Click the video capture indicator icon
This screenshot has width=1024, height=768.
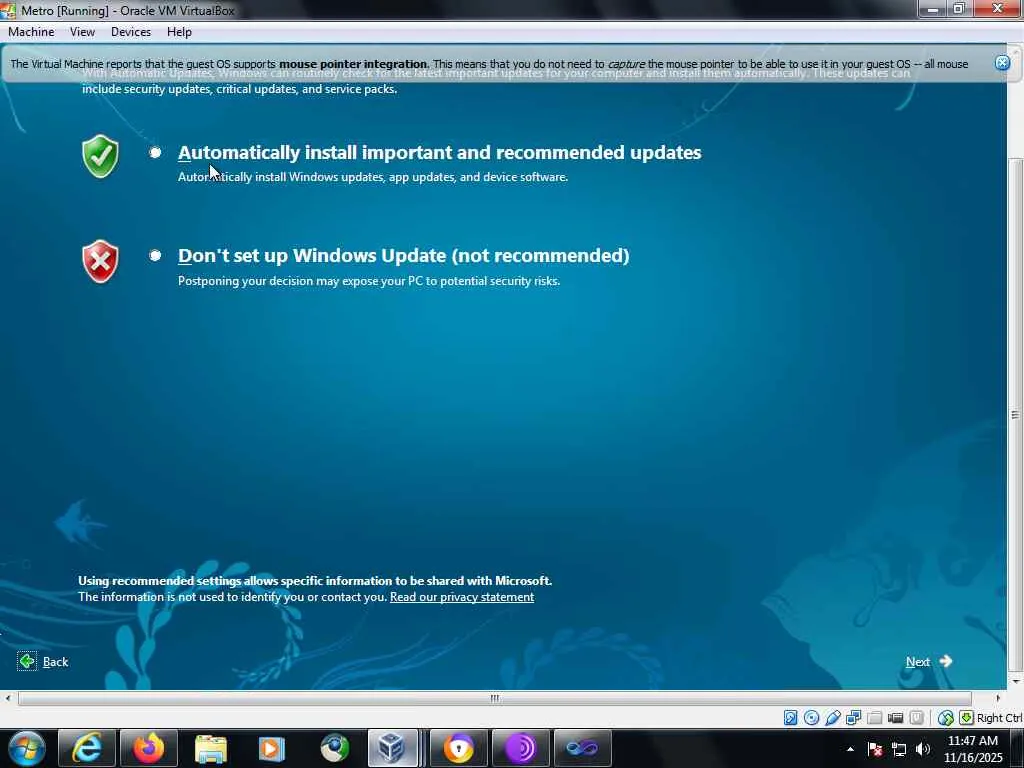895,718
